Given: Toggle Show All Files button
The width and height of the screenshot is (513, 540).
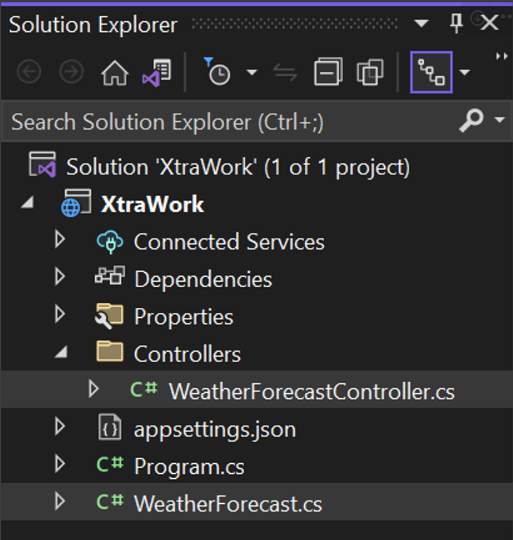Looking at the screenshot, I should coord(370,72).
